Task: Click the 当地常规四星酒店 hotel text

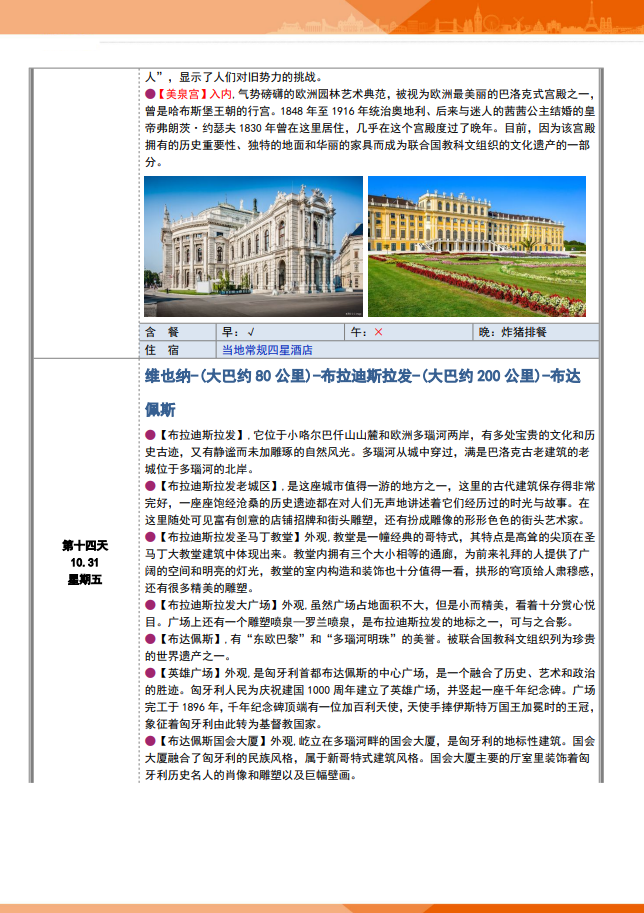Action: (x=267, y=350)
